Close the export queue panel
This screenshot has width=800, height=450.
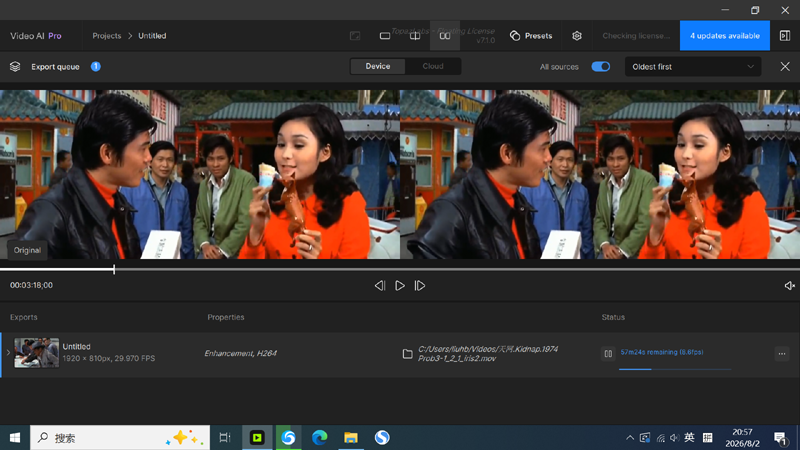click(785, 67)
